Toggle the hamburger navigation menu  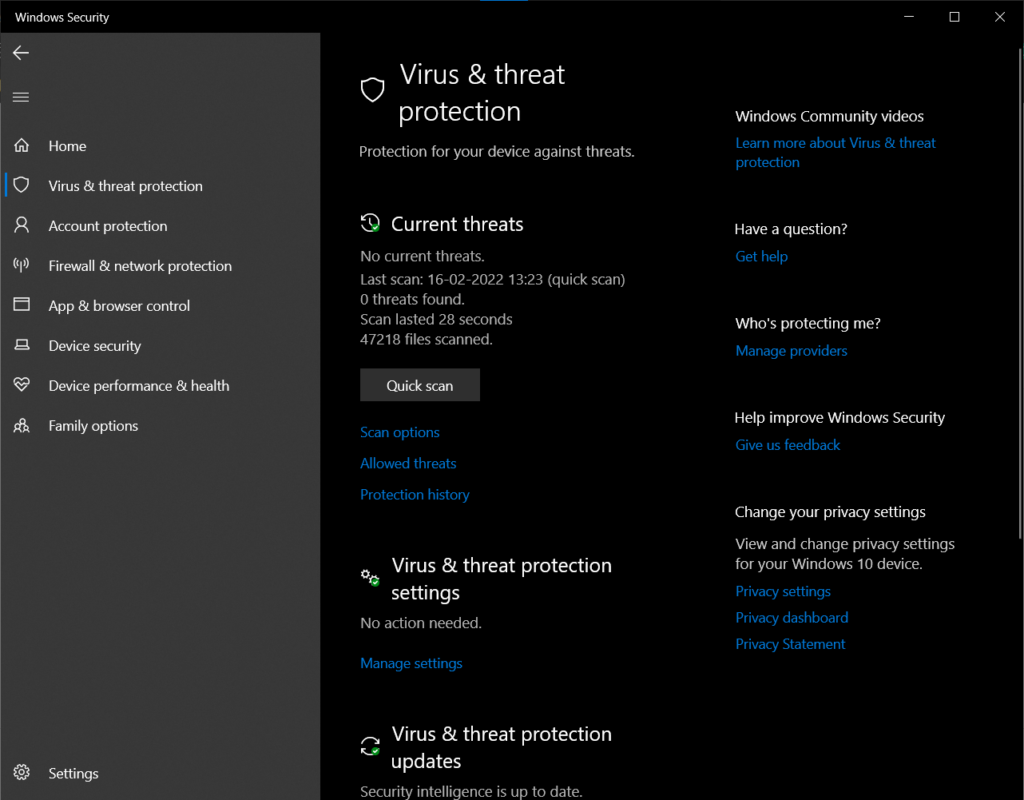click(x=21, y=97)
